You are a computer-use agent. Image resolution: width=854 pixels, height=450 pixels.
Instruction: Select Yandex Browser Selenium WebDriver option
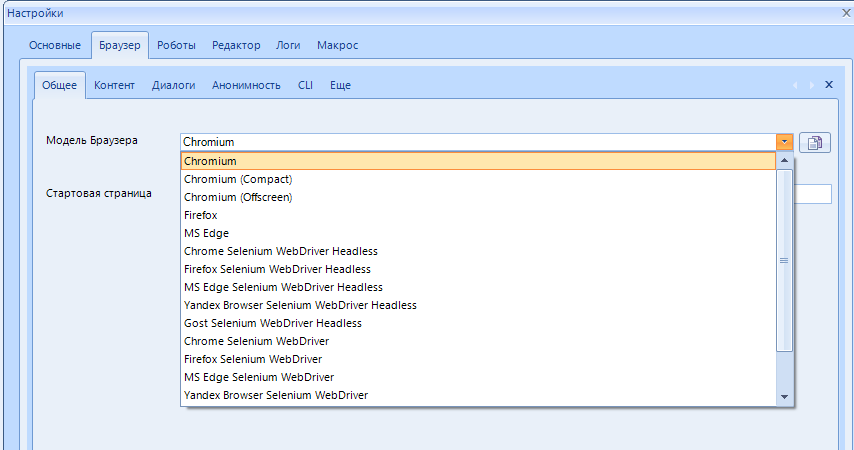coord(478,394)
